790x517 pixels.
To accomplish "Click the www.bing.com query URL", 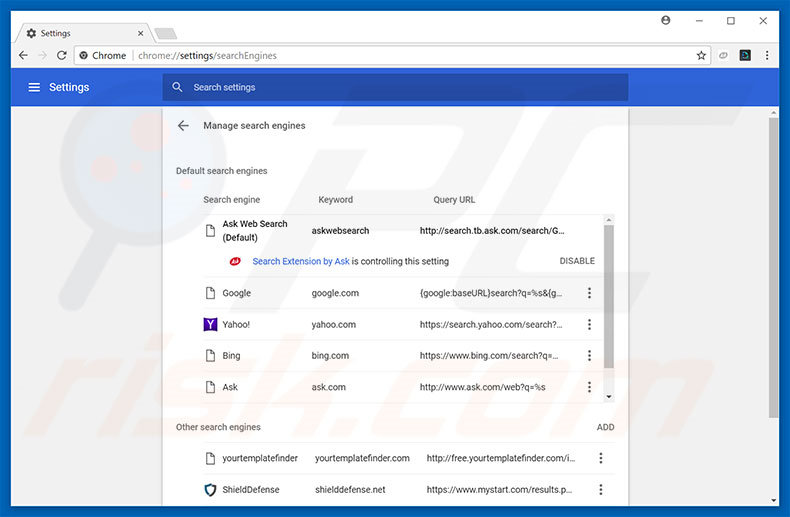I will [489, 356].
